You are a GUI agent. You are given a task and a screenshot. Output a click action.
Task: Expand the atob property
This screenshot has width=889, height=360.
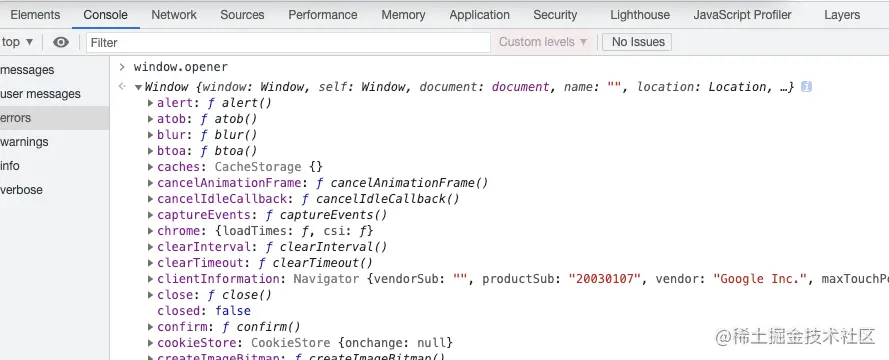click(x=150, y=119)
